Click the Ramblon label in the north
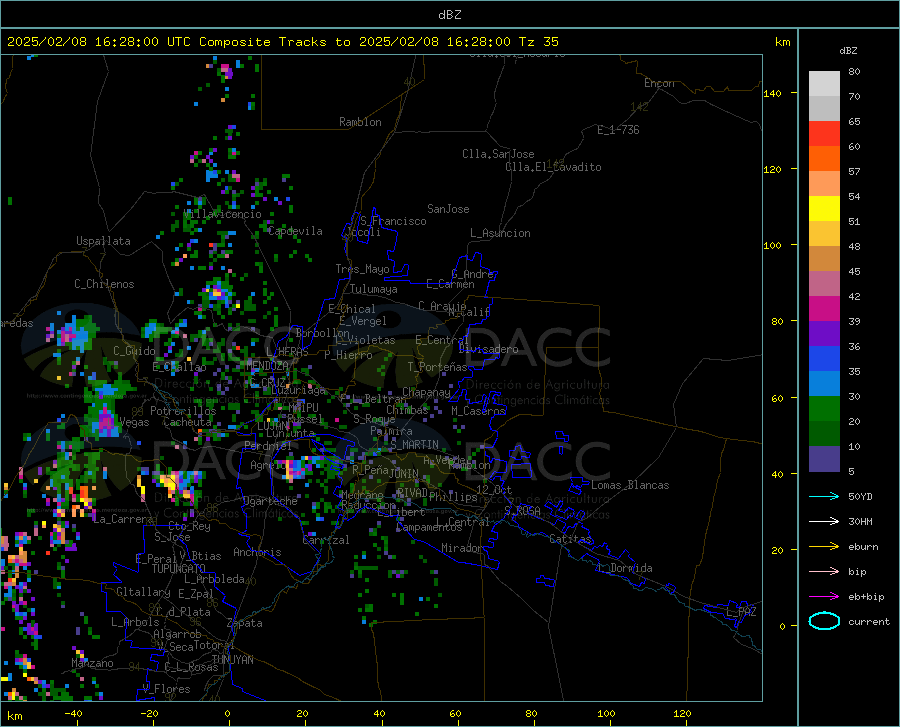900x727 pixels. [360, 122]
